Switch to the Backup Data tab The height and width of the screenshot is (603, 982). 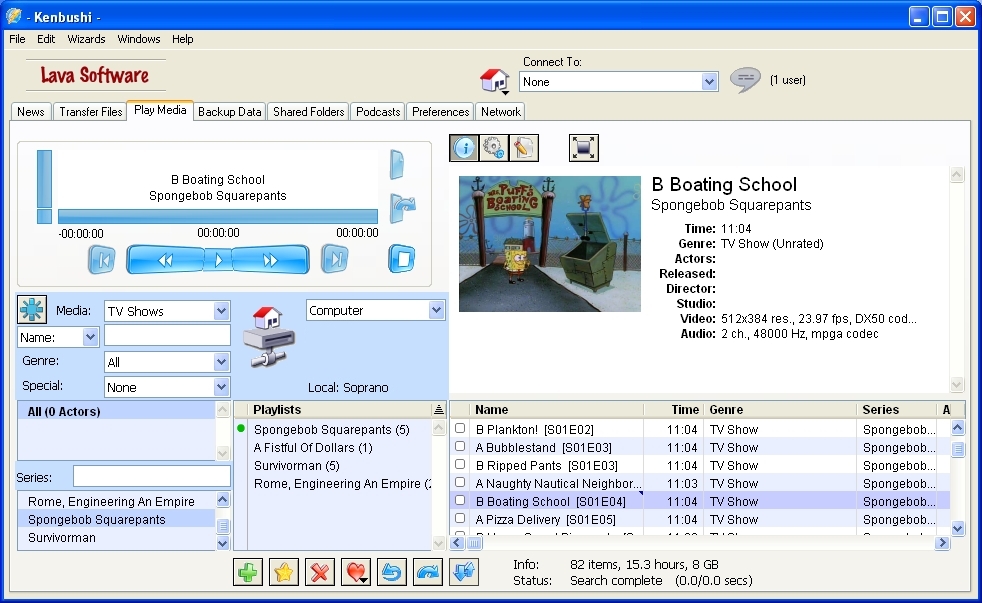click(x=230, y=111)
